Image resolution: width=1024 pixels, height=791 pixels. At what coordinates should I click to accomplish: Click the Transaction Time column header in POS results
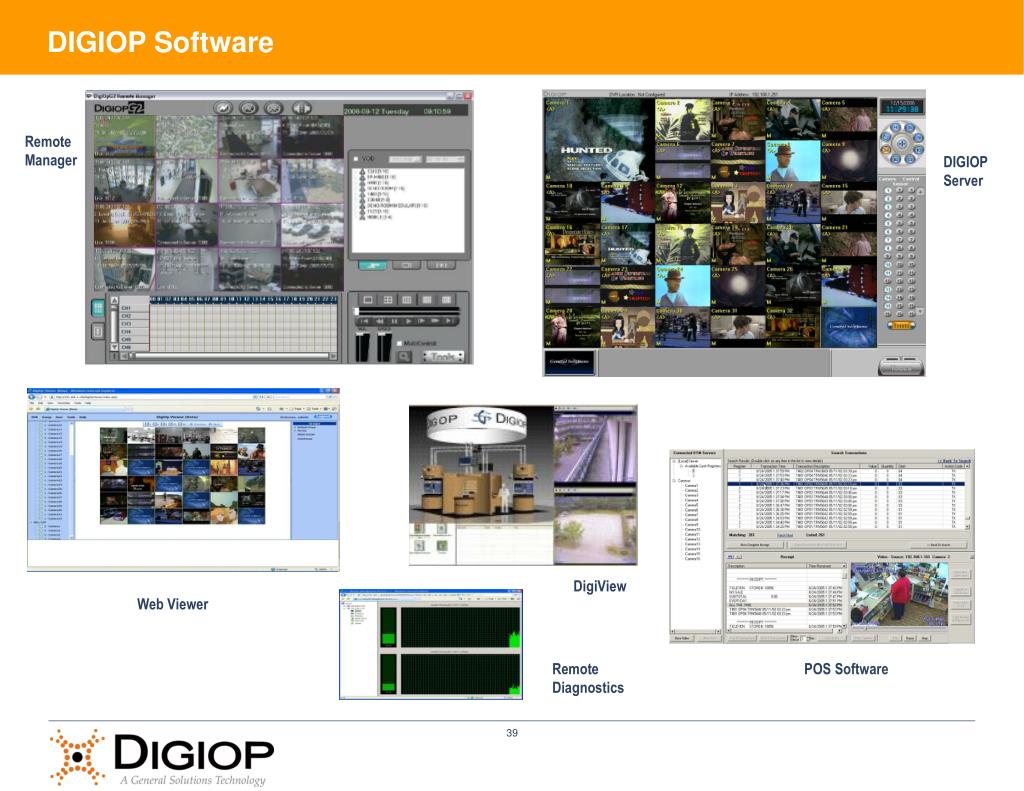[773, 466]
